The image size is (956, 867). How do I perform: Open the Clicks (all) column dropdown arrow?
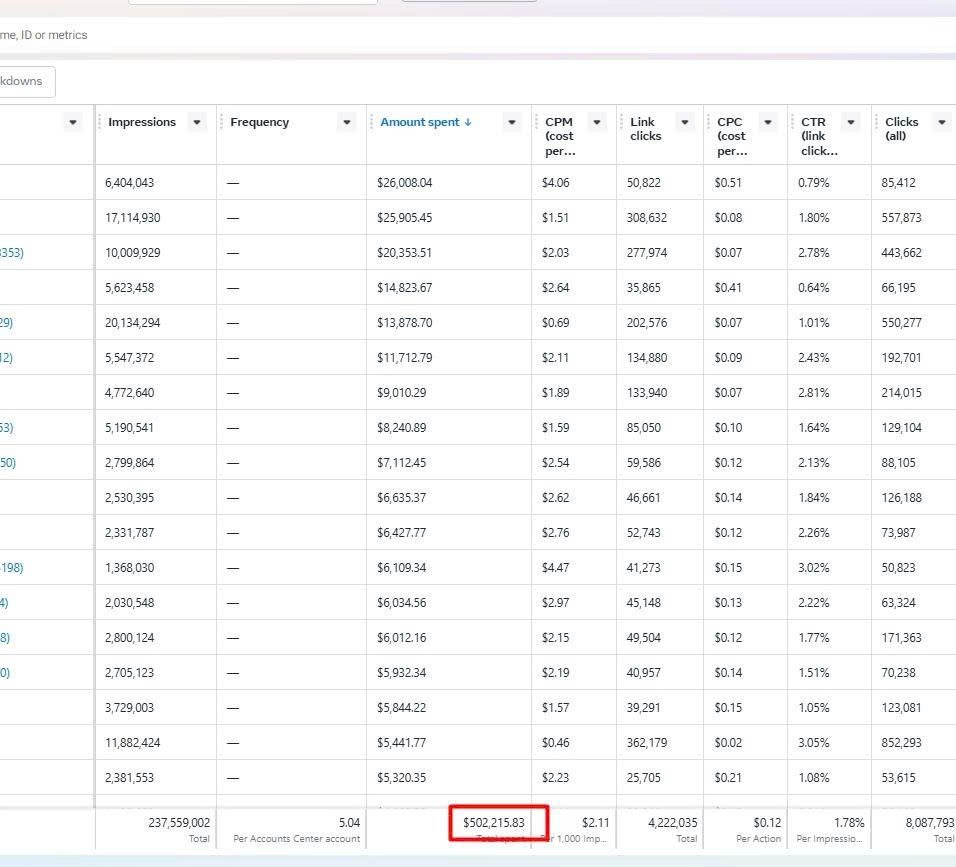(941, 122)
